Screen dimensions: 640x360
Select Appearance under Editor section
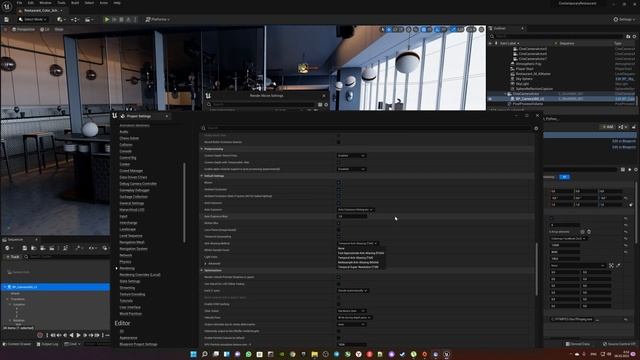[x=128, y=338]
